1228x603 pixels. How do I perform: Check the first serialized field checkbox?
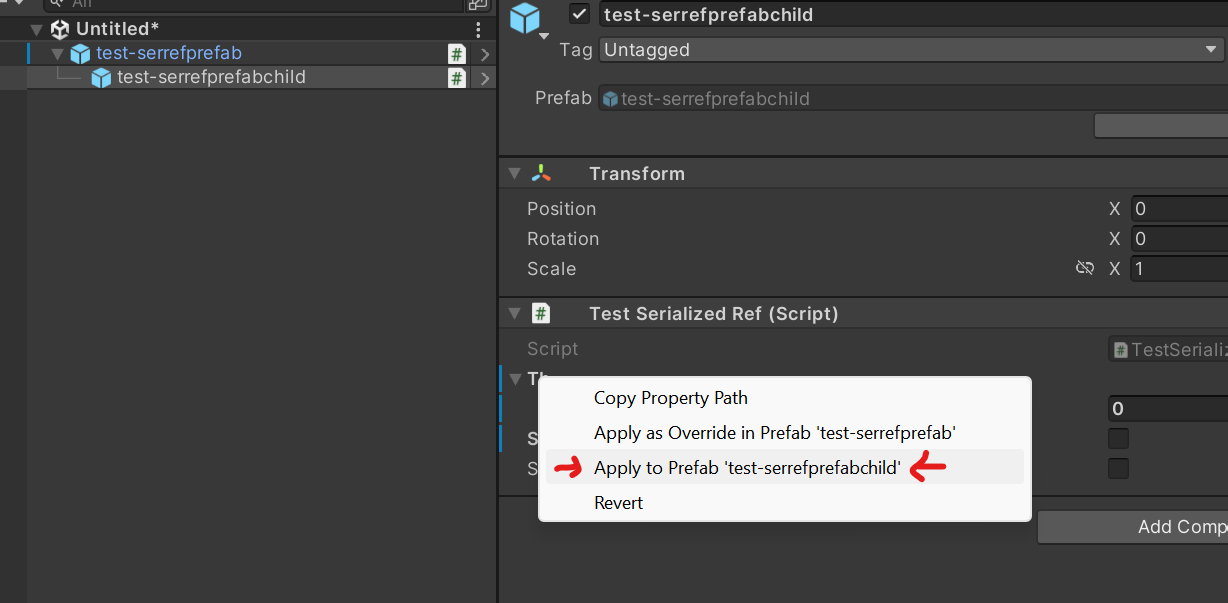tap(1118, 438)
